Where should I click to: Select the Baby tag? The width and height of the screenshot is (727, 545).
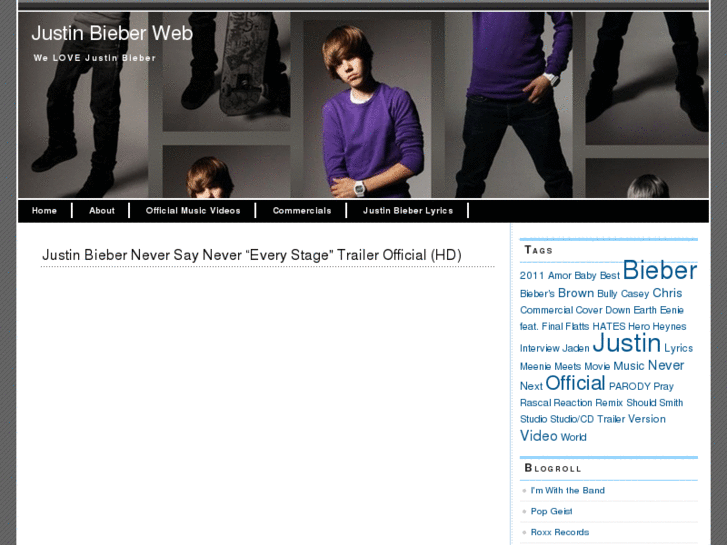[585, 276]
